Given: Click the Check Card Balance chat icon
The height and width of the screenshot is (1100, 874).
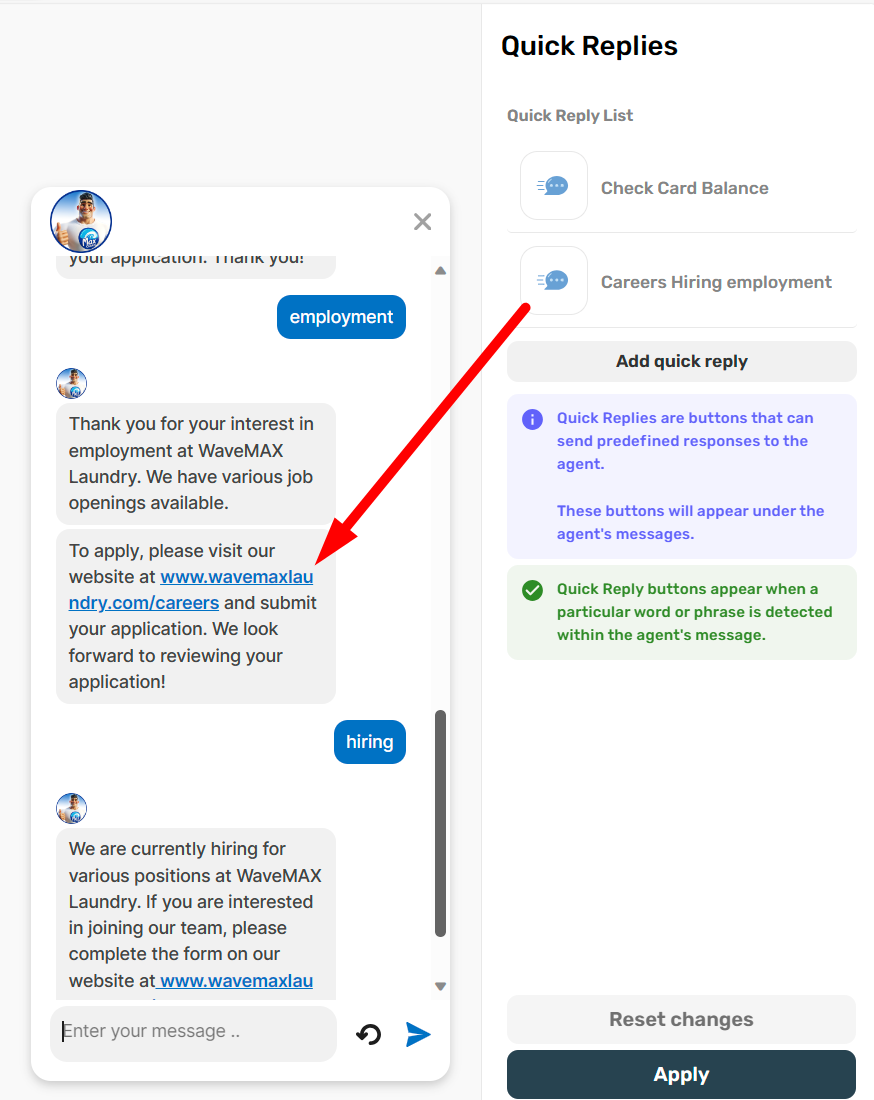Looking at the screenshot, I should pyautogui.click(x=553, y=186).
